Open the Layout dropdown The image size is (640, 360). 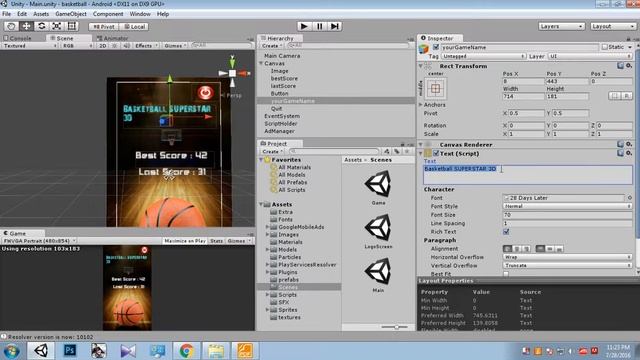coord(613,26)
